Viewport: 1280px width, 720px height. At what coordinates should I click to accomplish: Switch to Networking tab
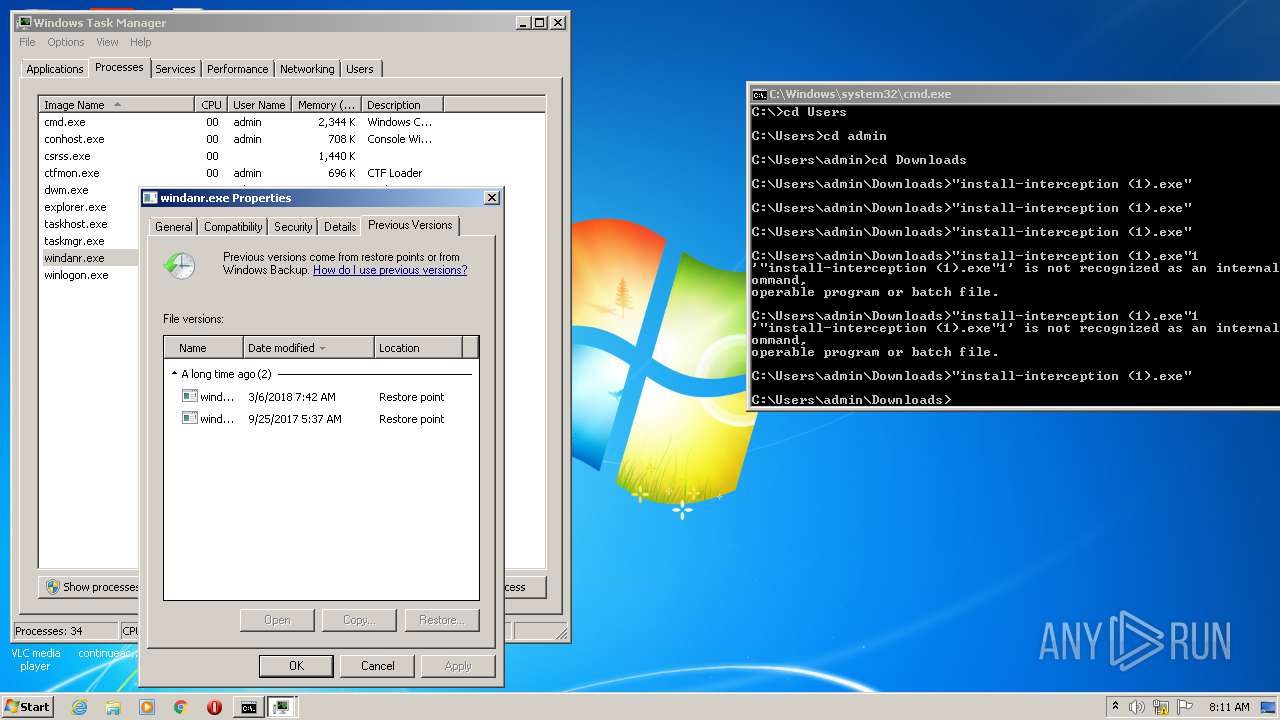pyautogui.click(x=307, y=69)
